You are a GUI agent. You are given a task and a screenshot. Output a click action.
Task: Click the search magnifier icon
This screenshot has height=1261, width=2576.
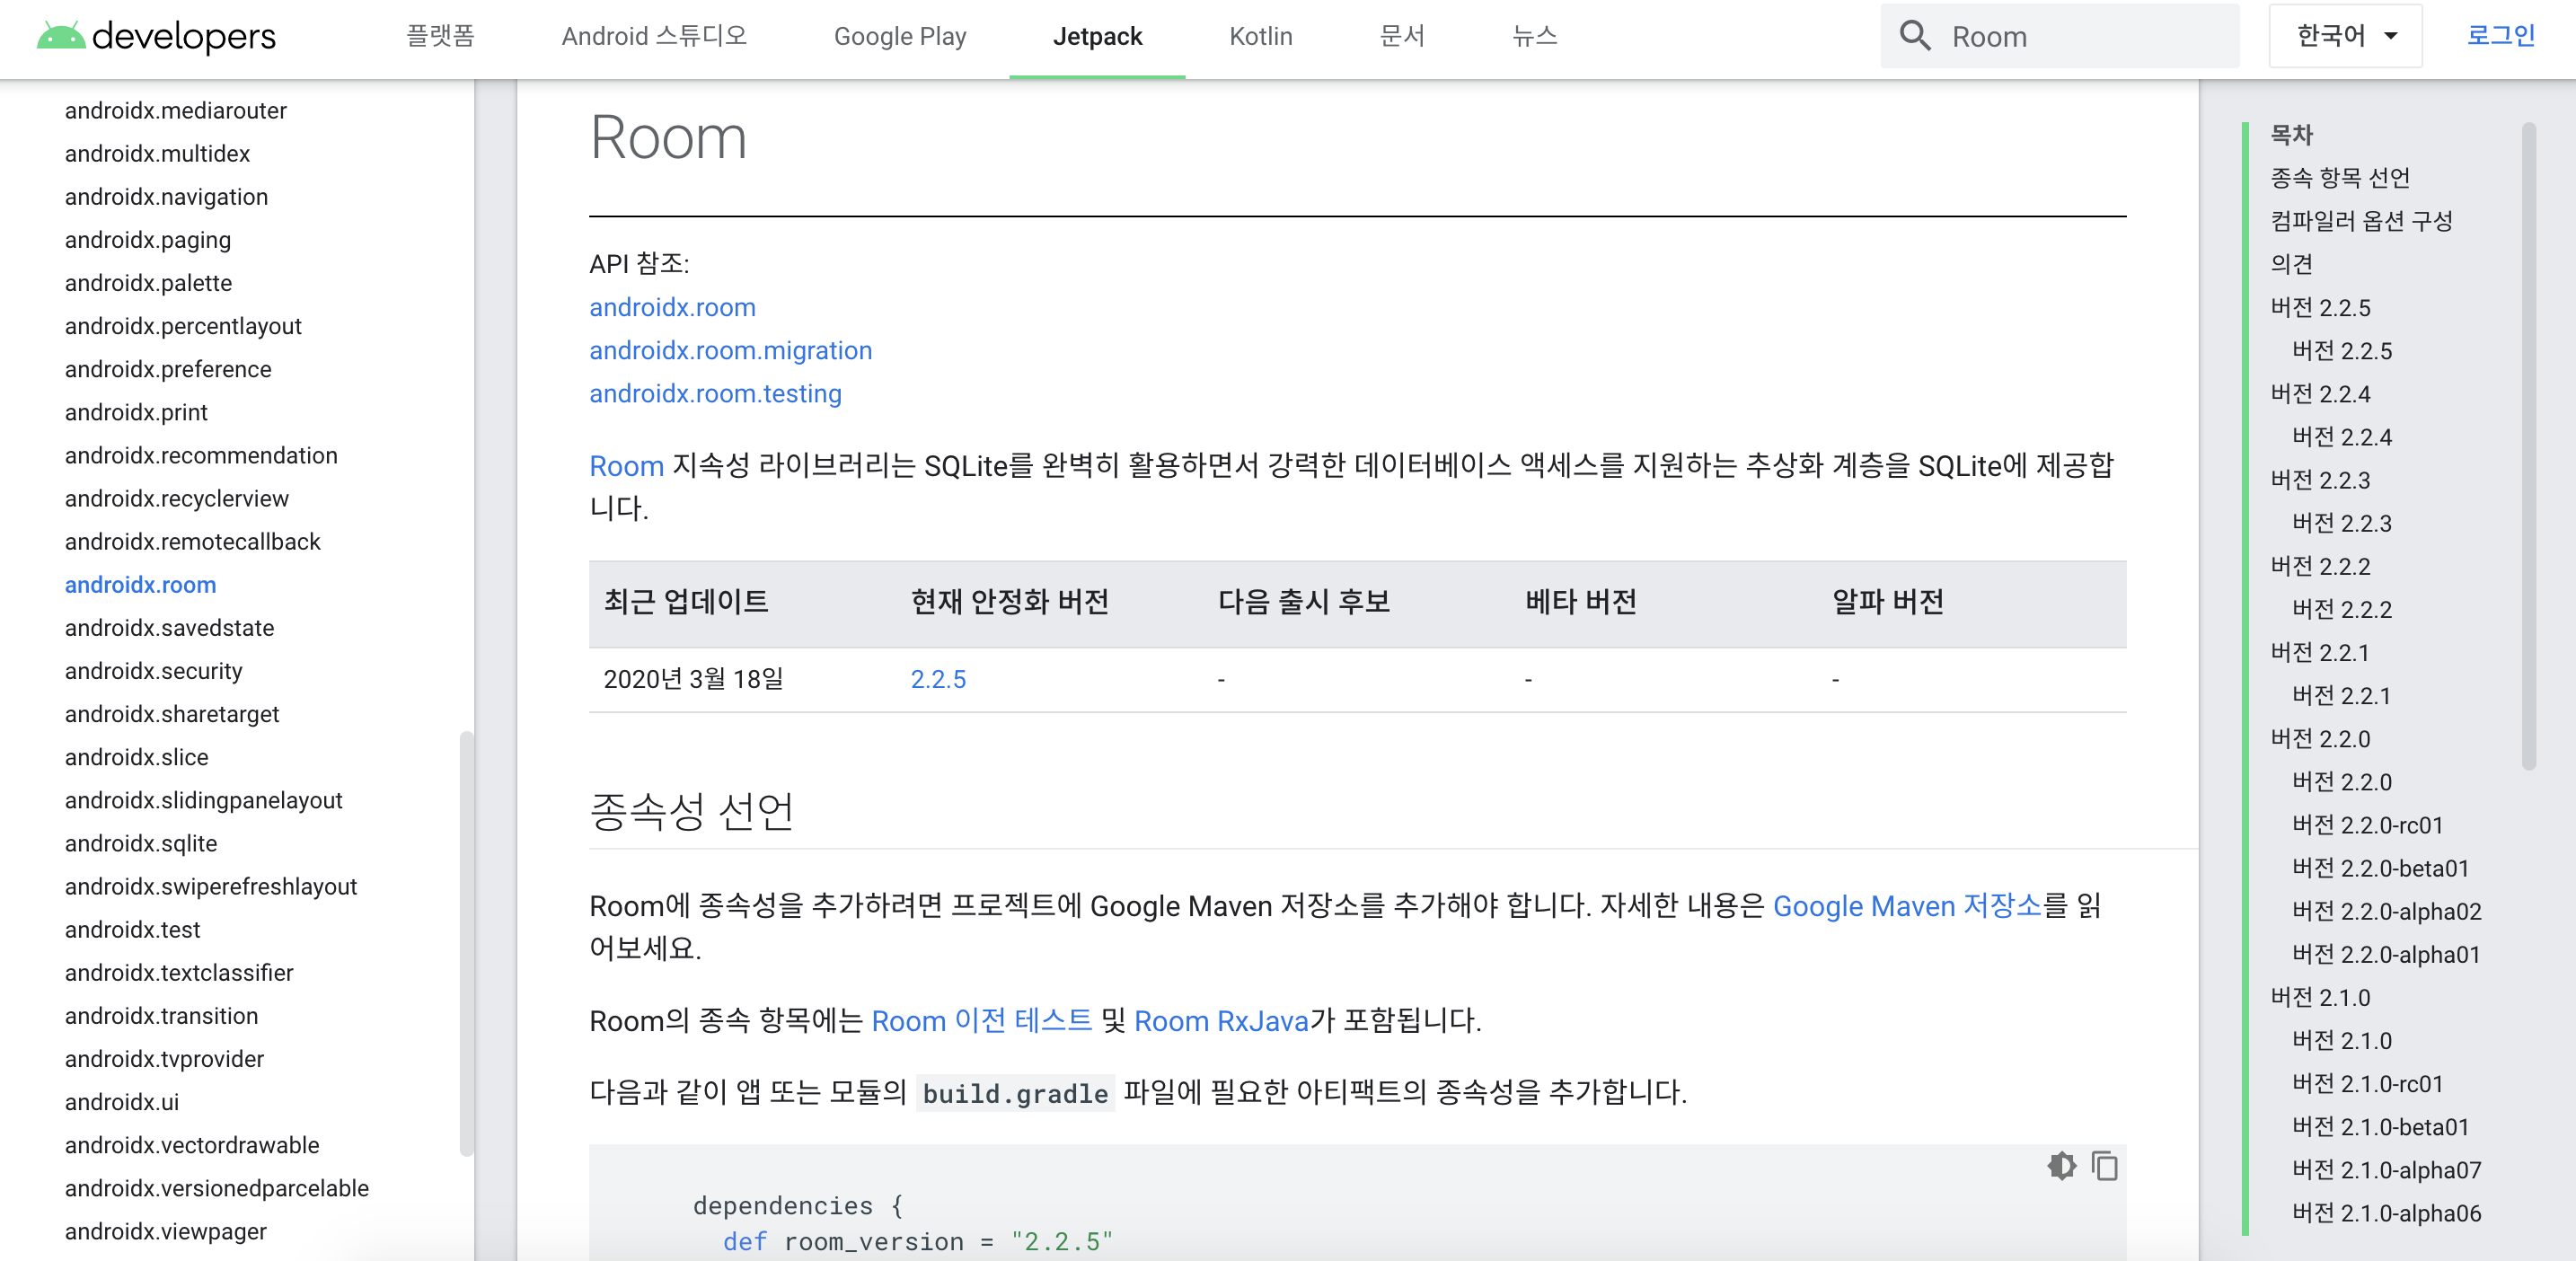pyautogui.click(x=1914, y=36)
